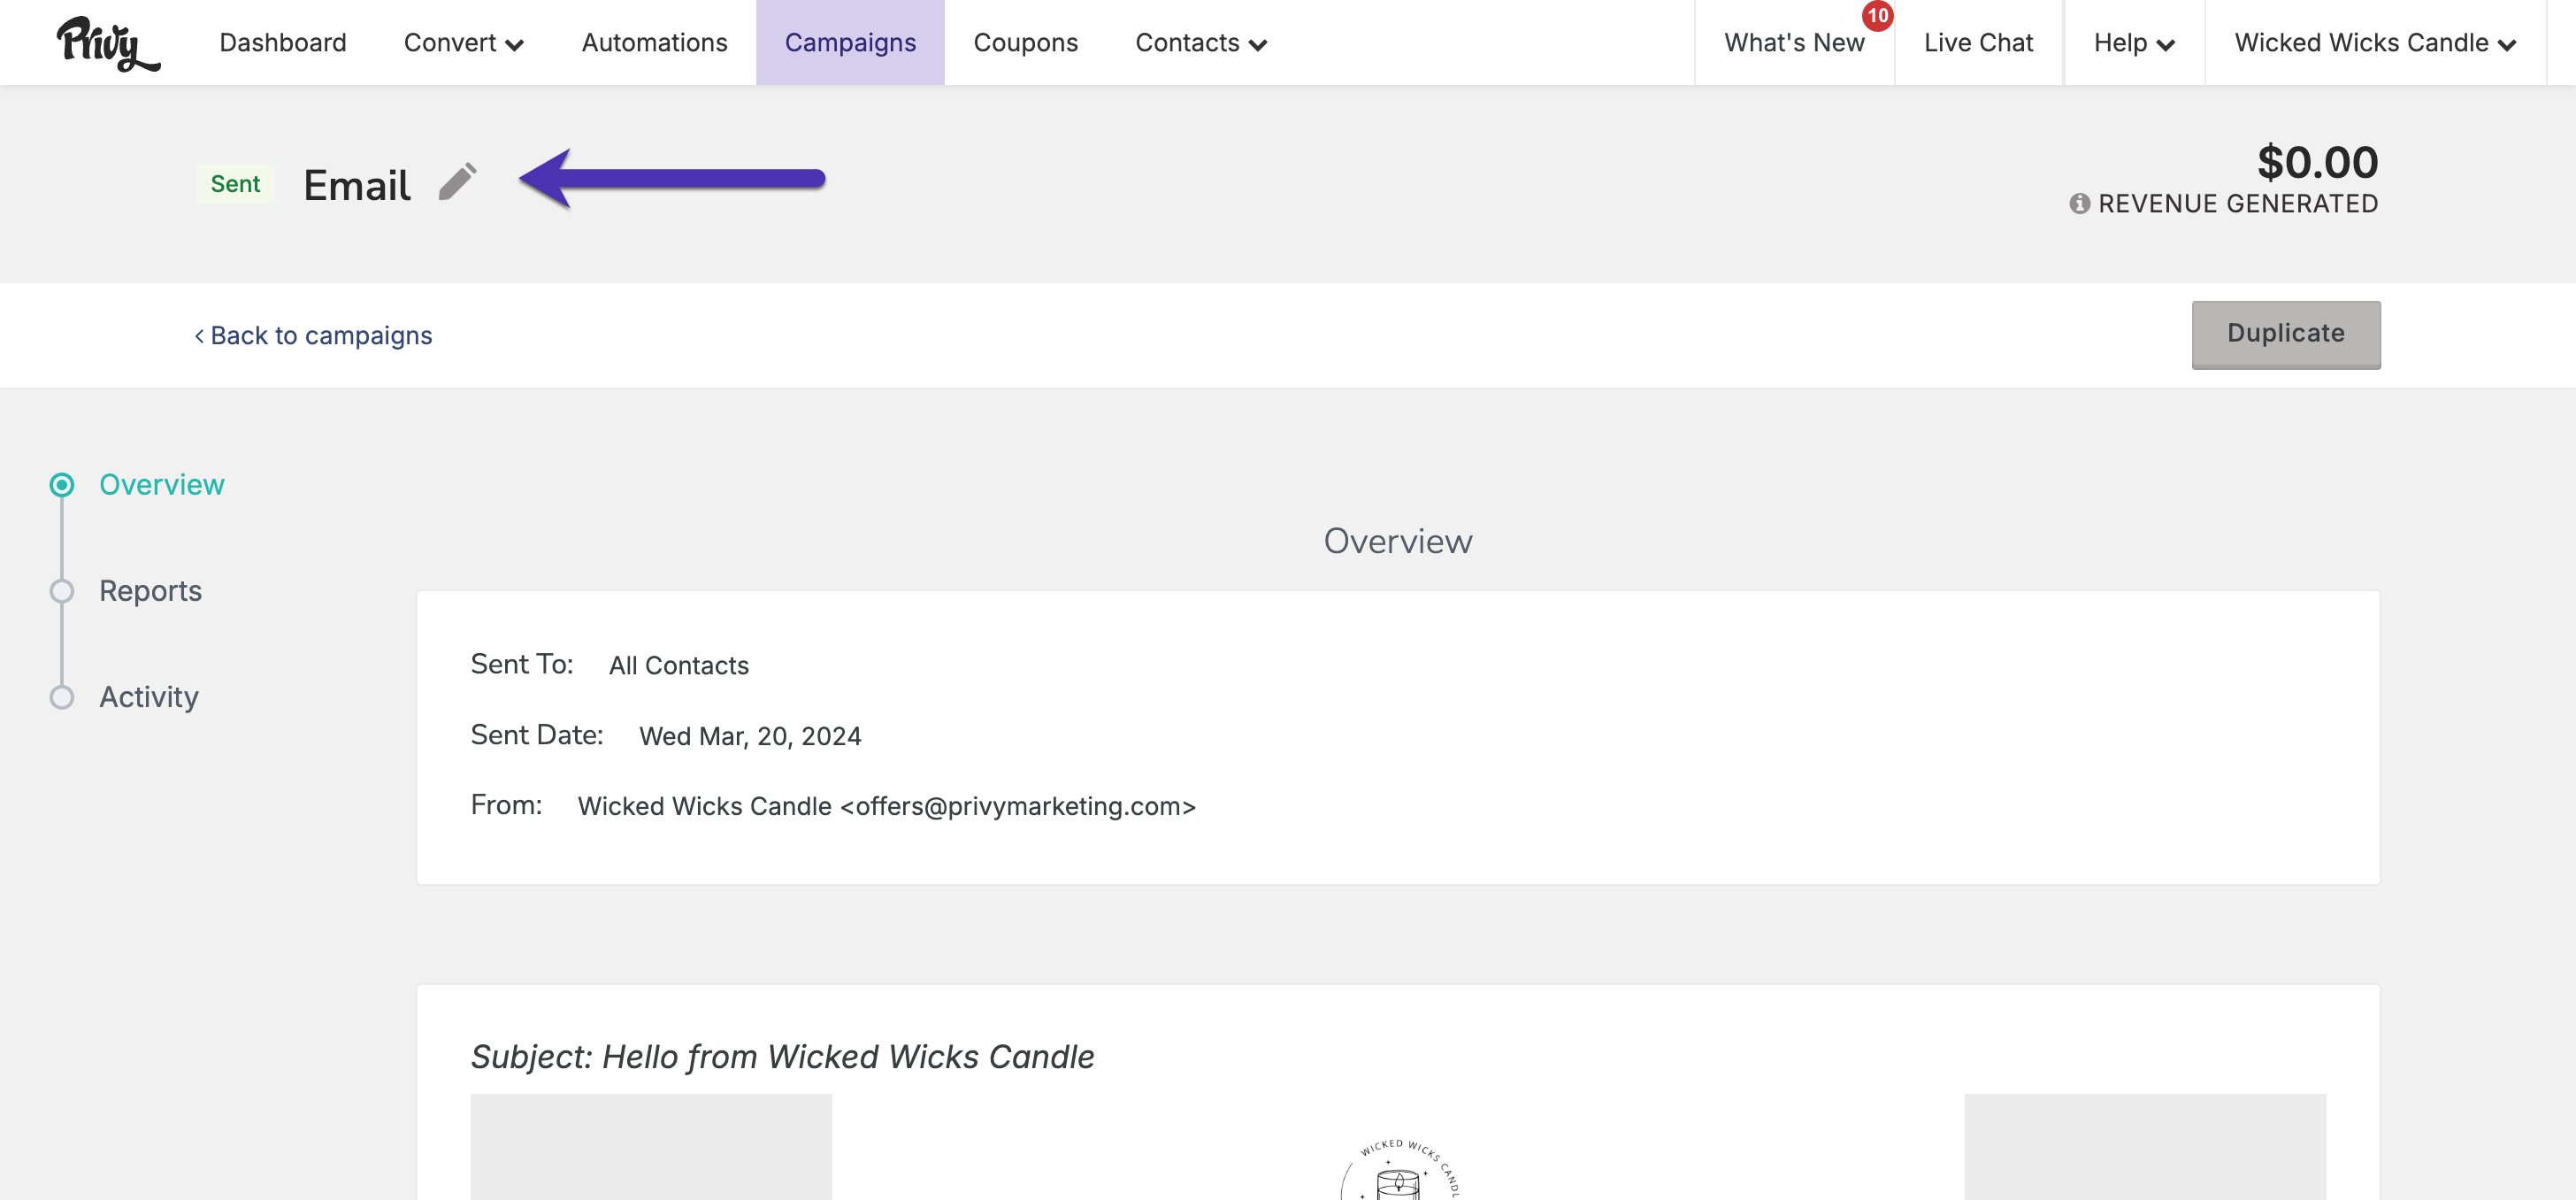Click the REVENUE GENERATED label
This screenshot has height=1200, width=2576.
[2238, 204]
